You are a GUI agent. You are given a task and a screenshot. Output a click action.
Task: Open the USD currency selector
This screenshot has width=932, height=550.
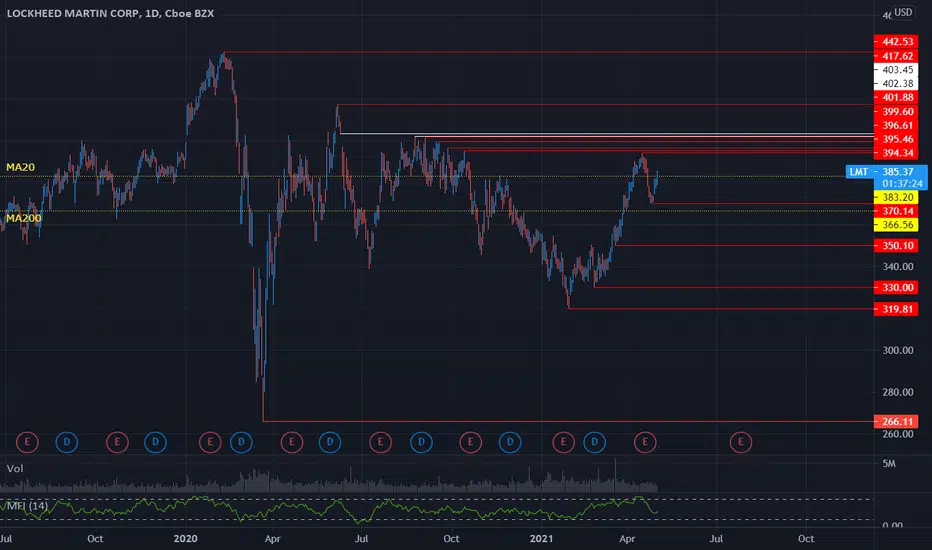pos(903,12)
